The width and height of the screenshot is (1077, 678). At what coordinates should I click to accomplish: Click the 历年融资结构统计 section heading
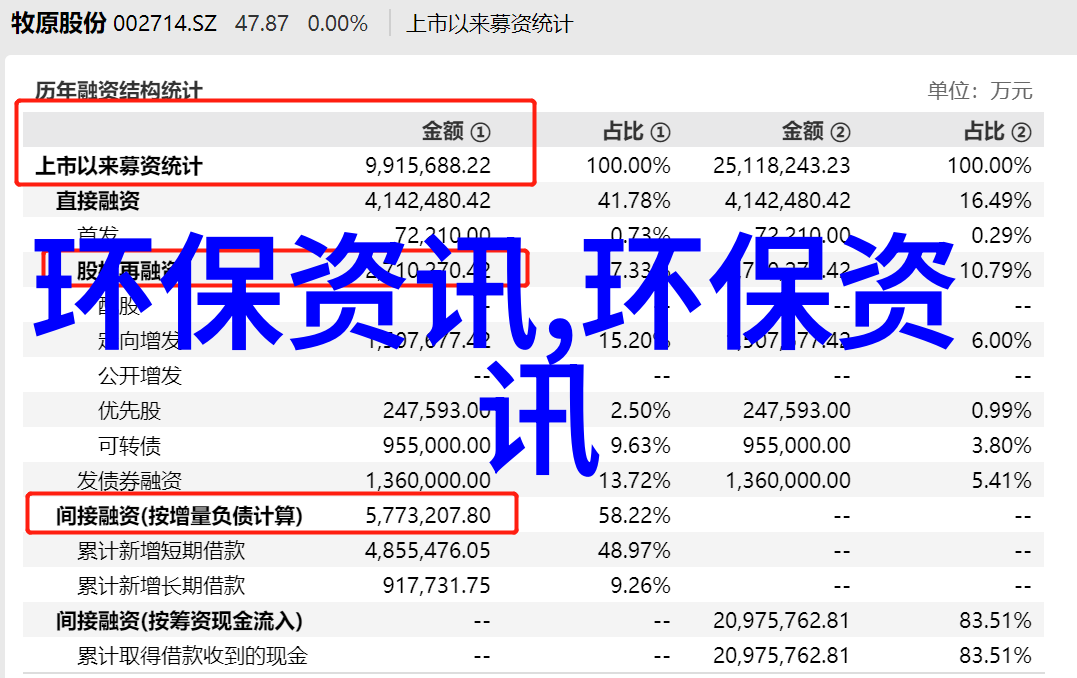click(x=119, y=90)
